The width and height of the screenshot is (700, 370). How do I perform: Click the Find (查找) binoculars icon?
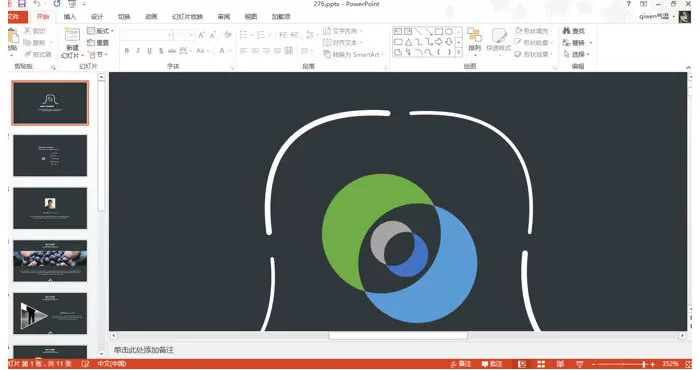(x=567, y=31)
